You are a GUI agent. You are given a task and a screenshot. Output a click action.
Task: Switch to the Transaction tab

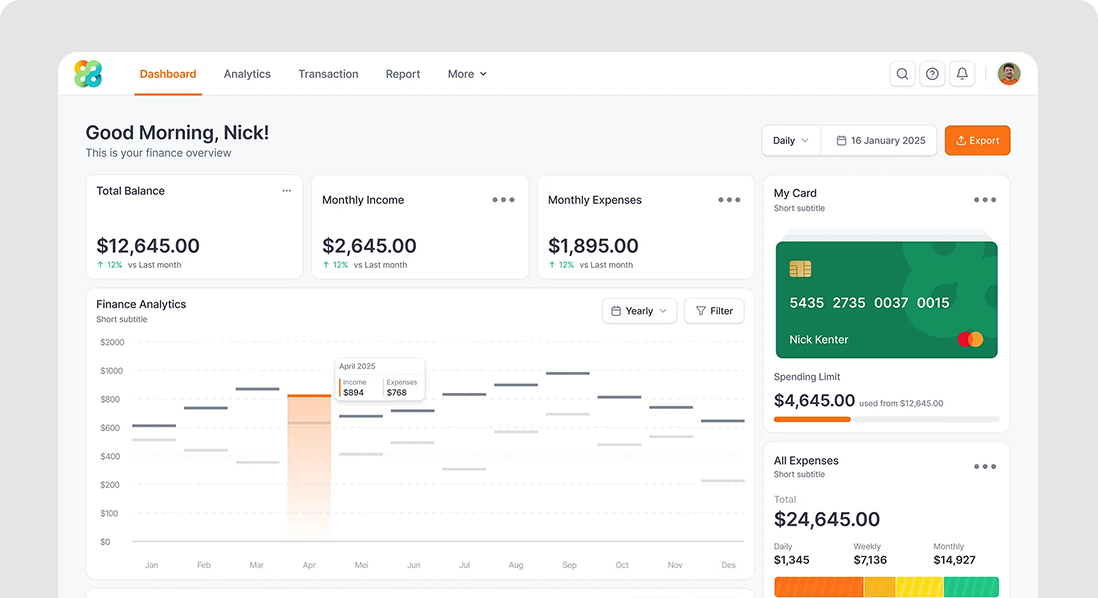(x=328, y=74)
